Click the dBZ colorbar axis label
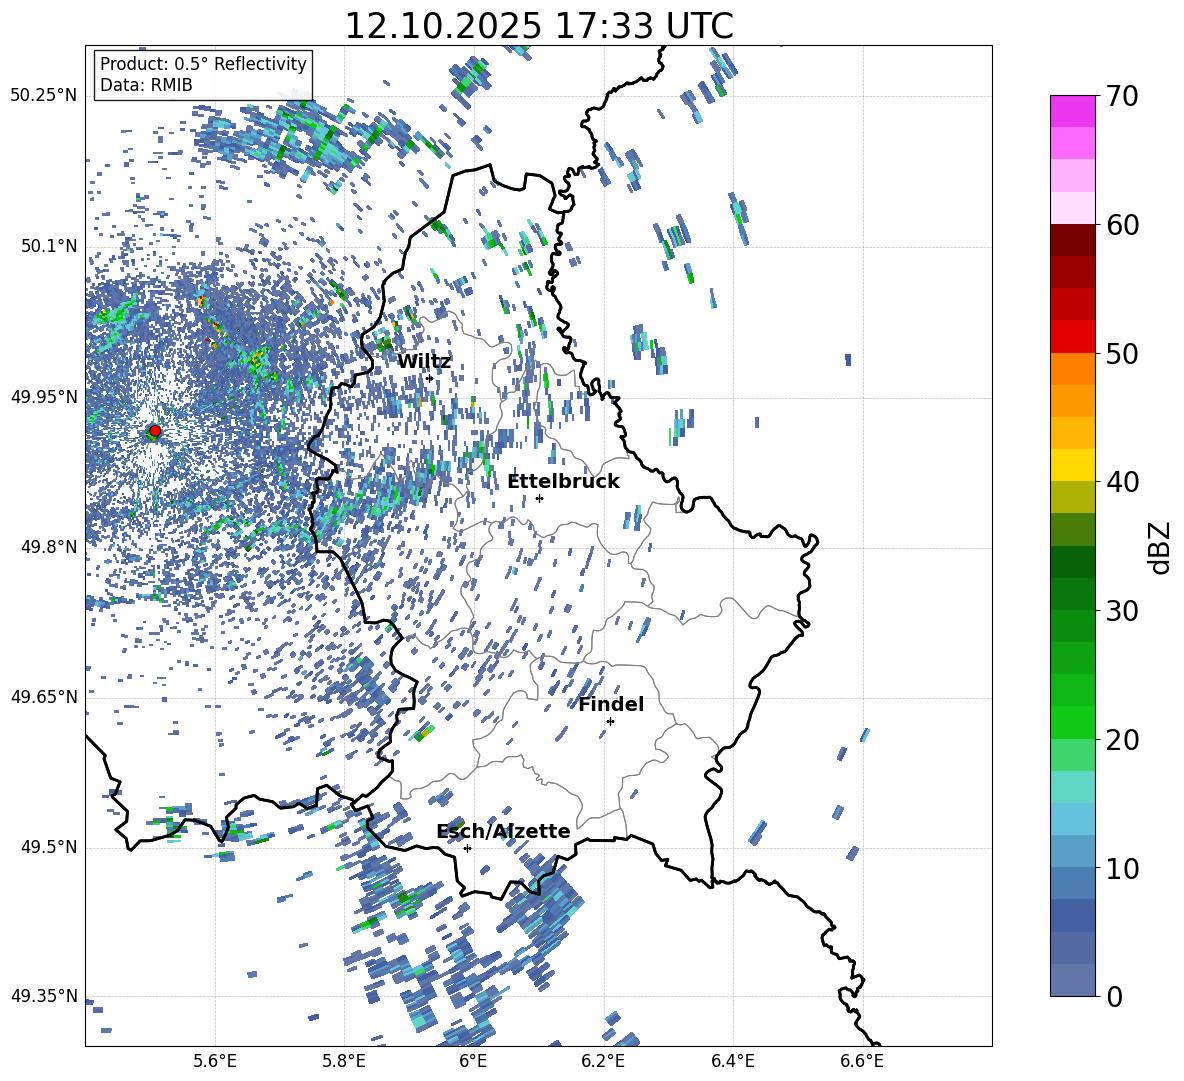 point(1159,547)
